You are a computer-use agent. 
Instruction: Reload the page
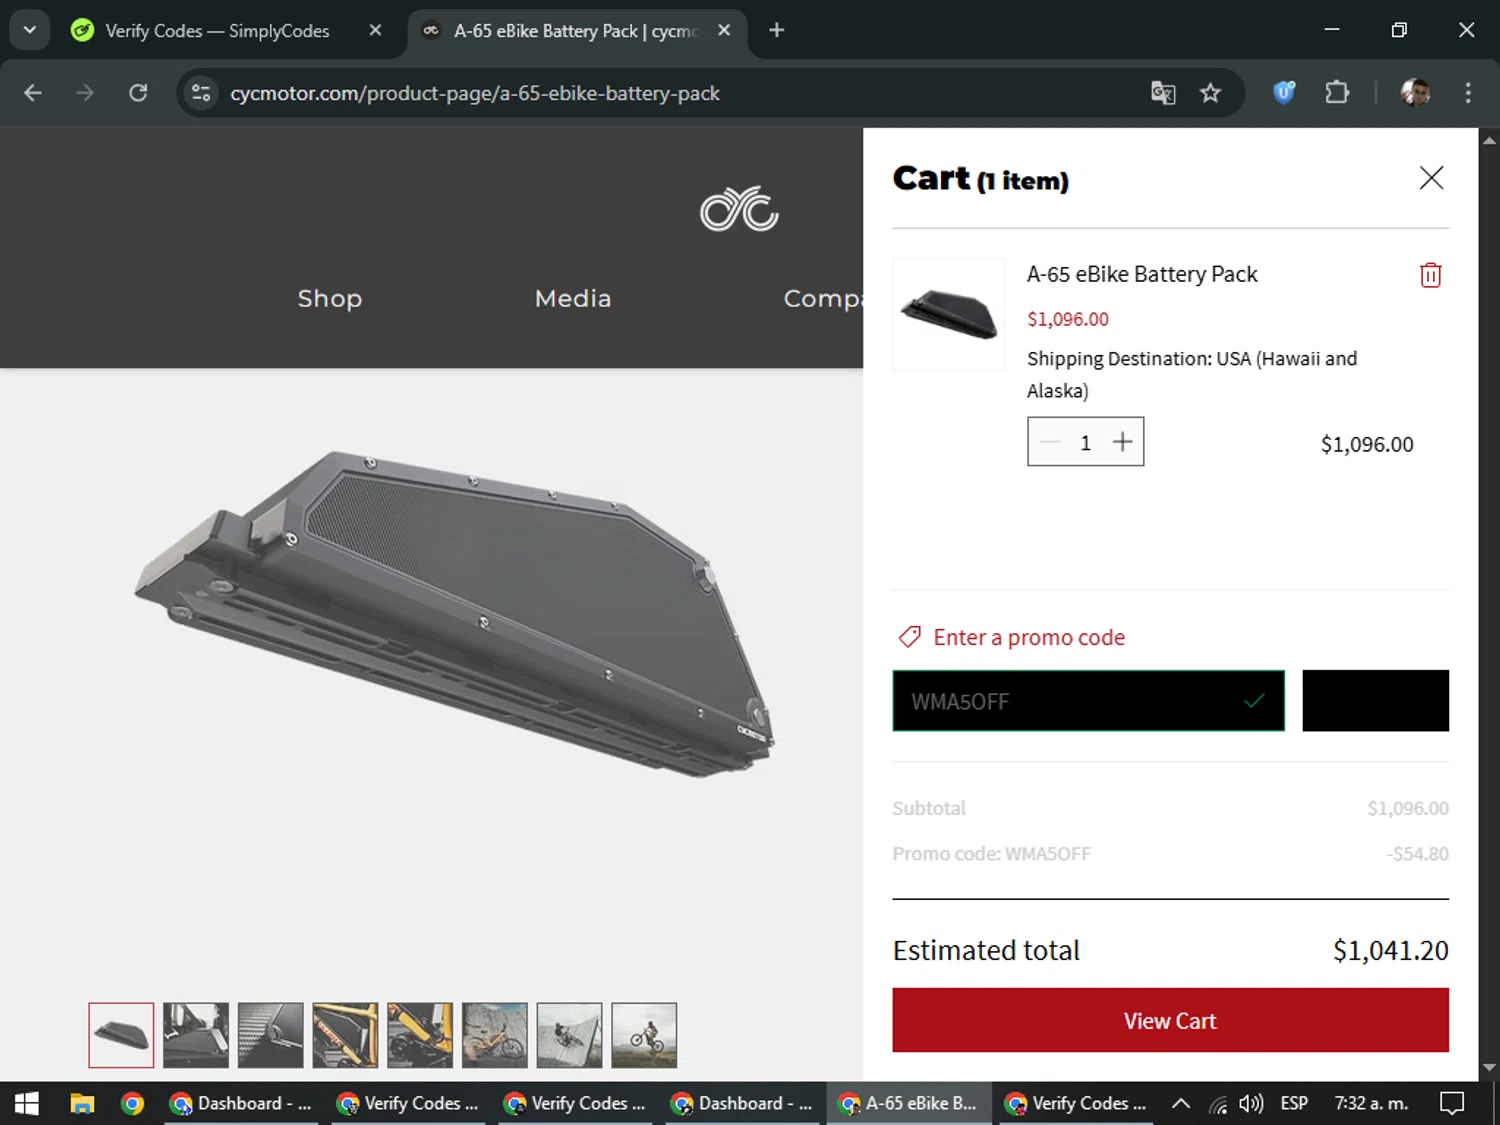point(138,93)
